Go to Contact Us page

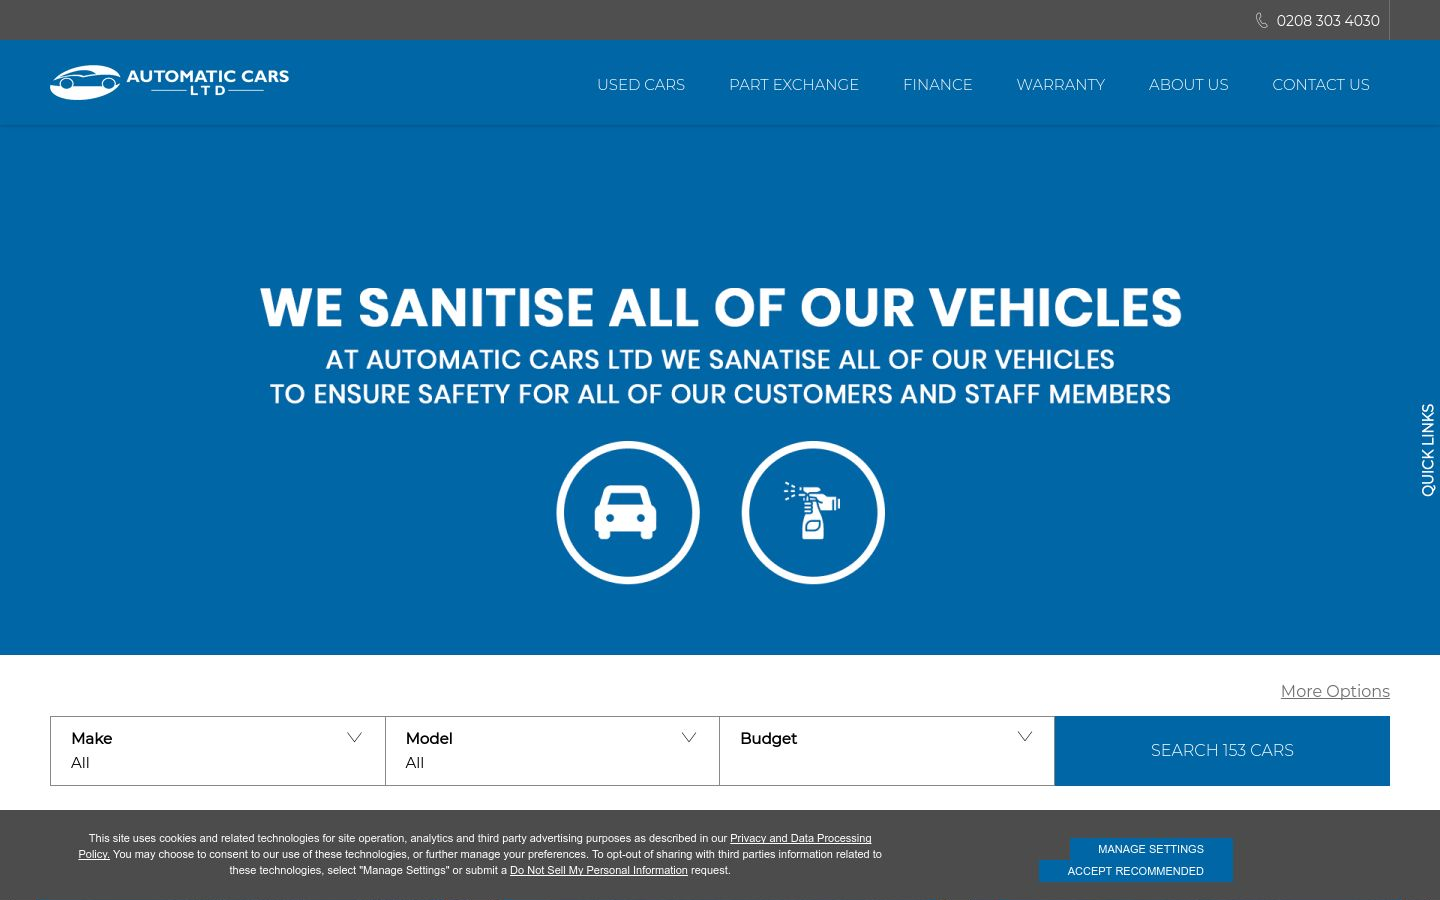pyautogui.click(x=1321, y=85)
